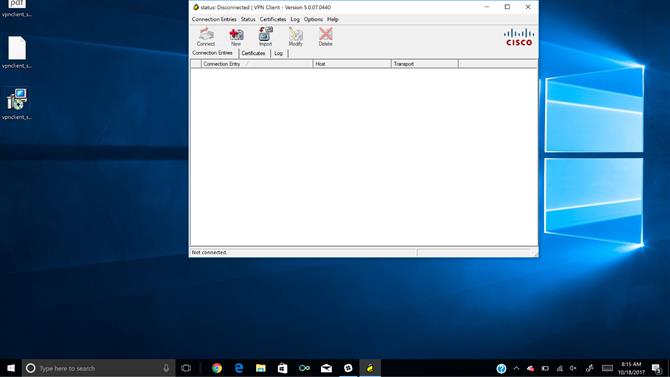Click the Cisco logo
The image size is (670, 377).
coord(519,37)
